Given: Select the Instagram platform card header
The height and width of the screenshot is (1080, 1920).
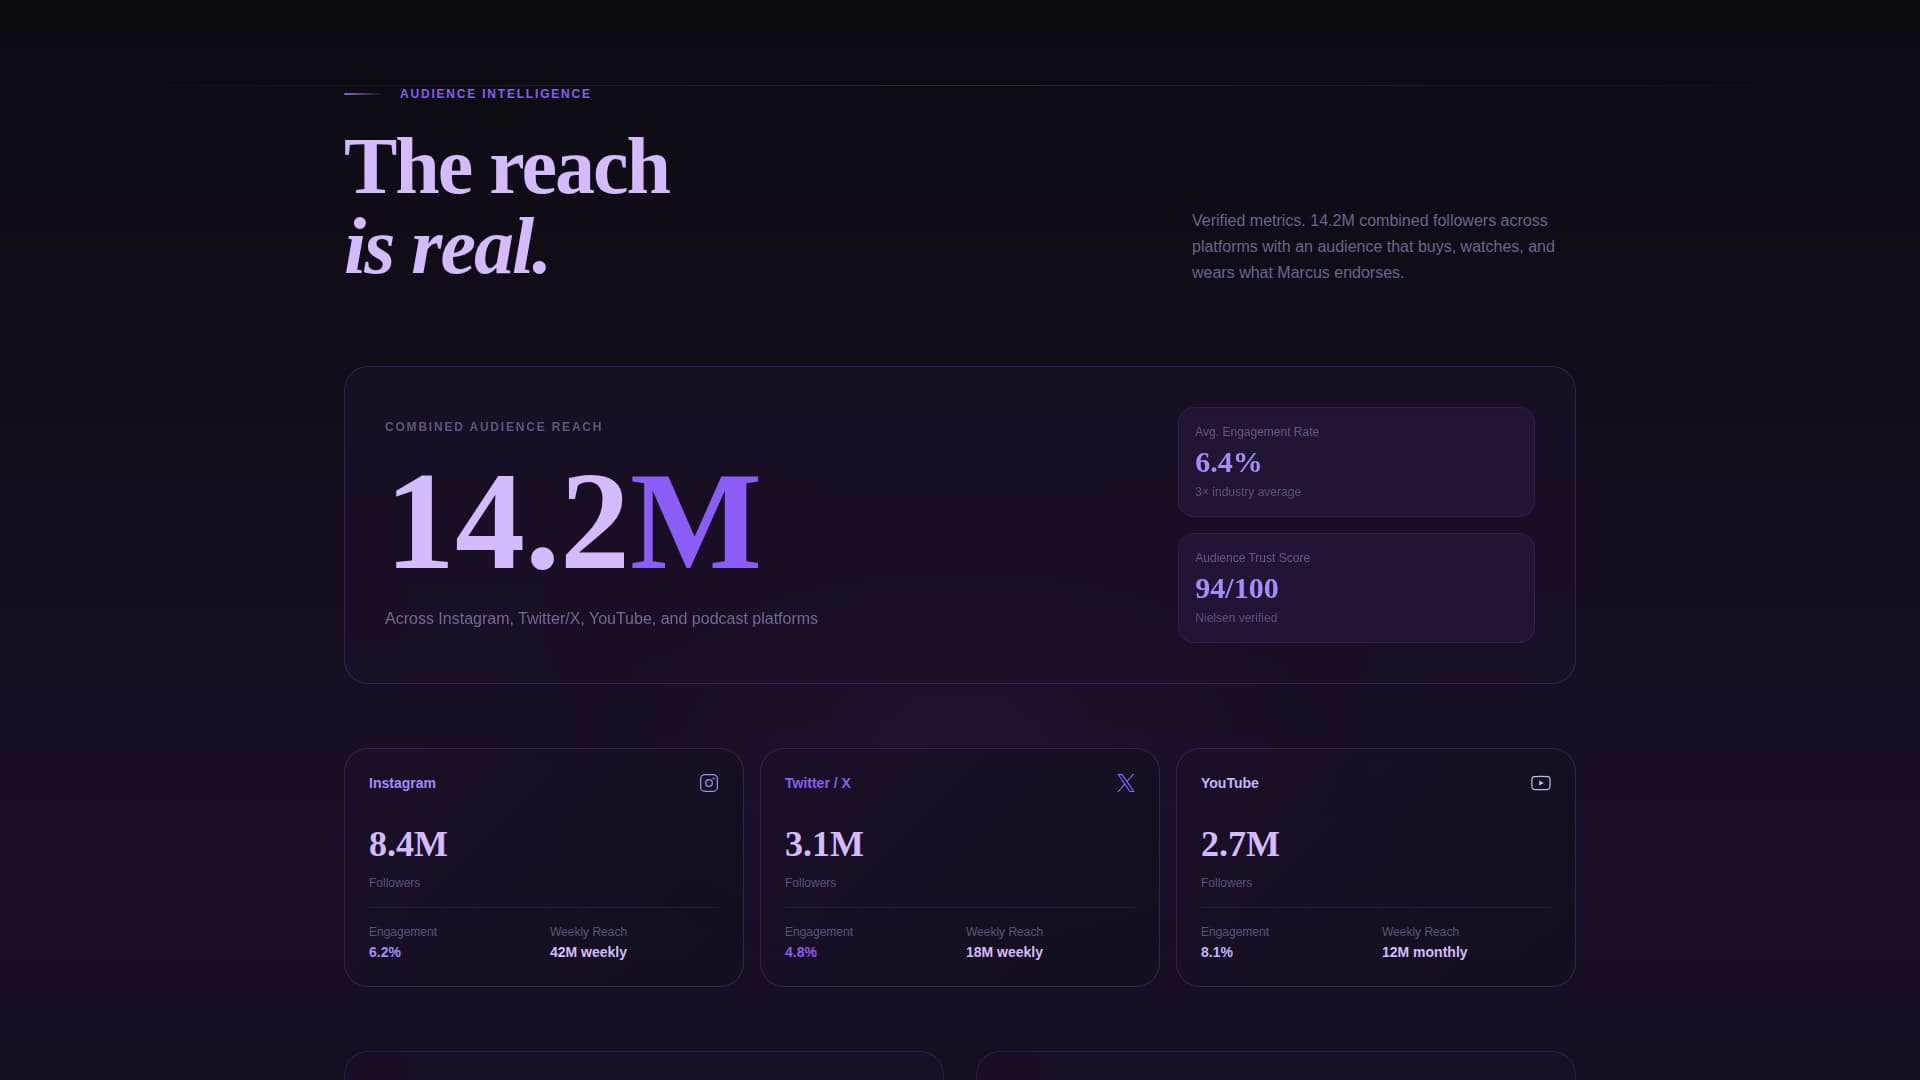Looking at the screenshot, I should point(402,783).
